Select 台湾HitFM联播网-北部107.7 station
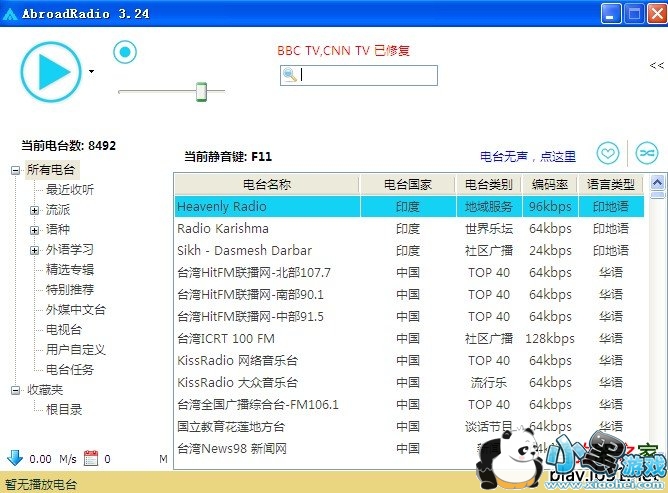This screenshot has width=668, height=493. click(254, 273)
